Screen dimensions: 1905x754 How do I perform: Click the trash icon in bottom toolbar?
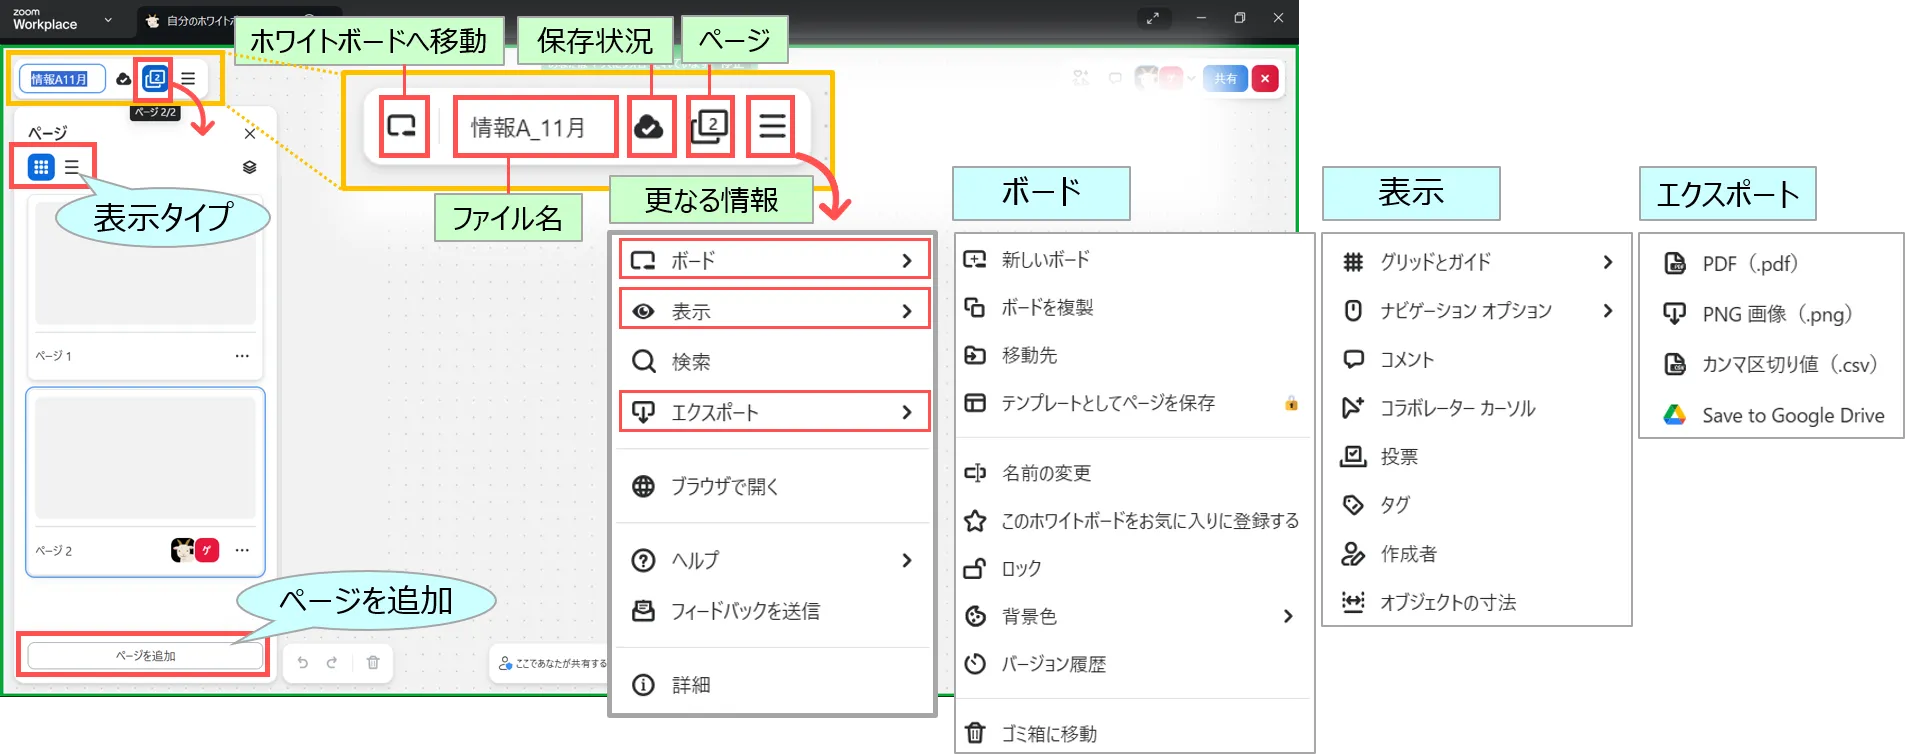point(373,662)
